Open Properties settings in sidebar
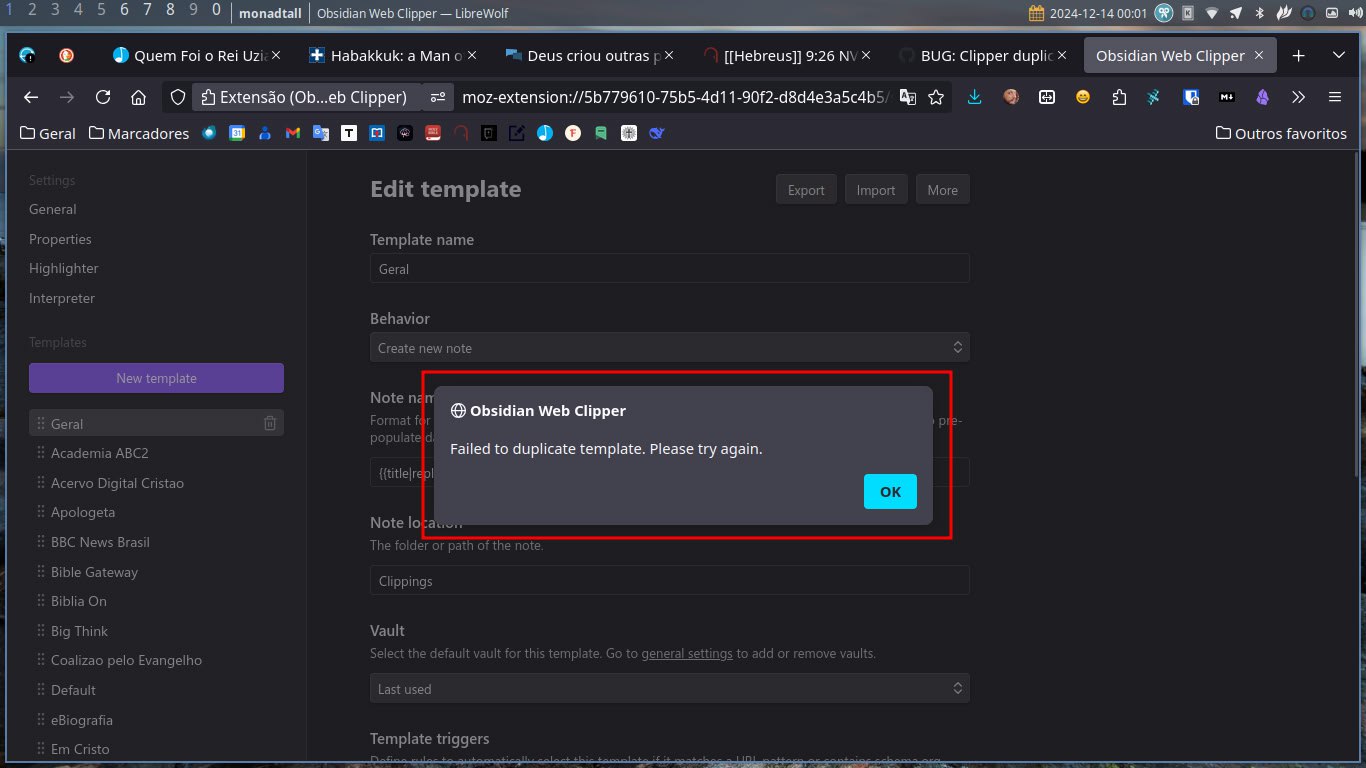 click(60, 239)
